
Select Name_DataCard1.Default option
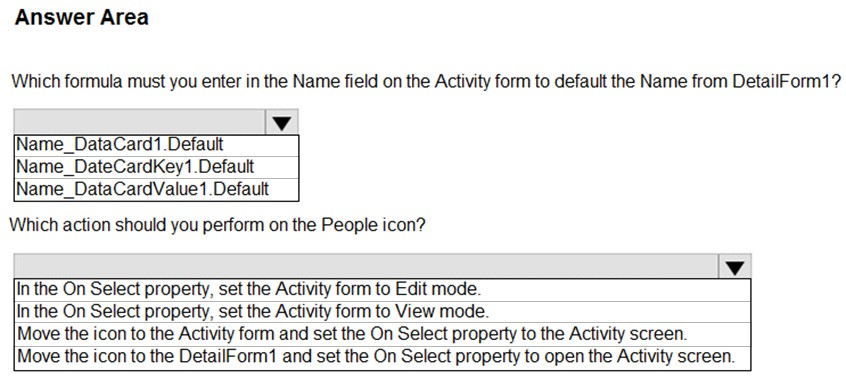point(156,146)
